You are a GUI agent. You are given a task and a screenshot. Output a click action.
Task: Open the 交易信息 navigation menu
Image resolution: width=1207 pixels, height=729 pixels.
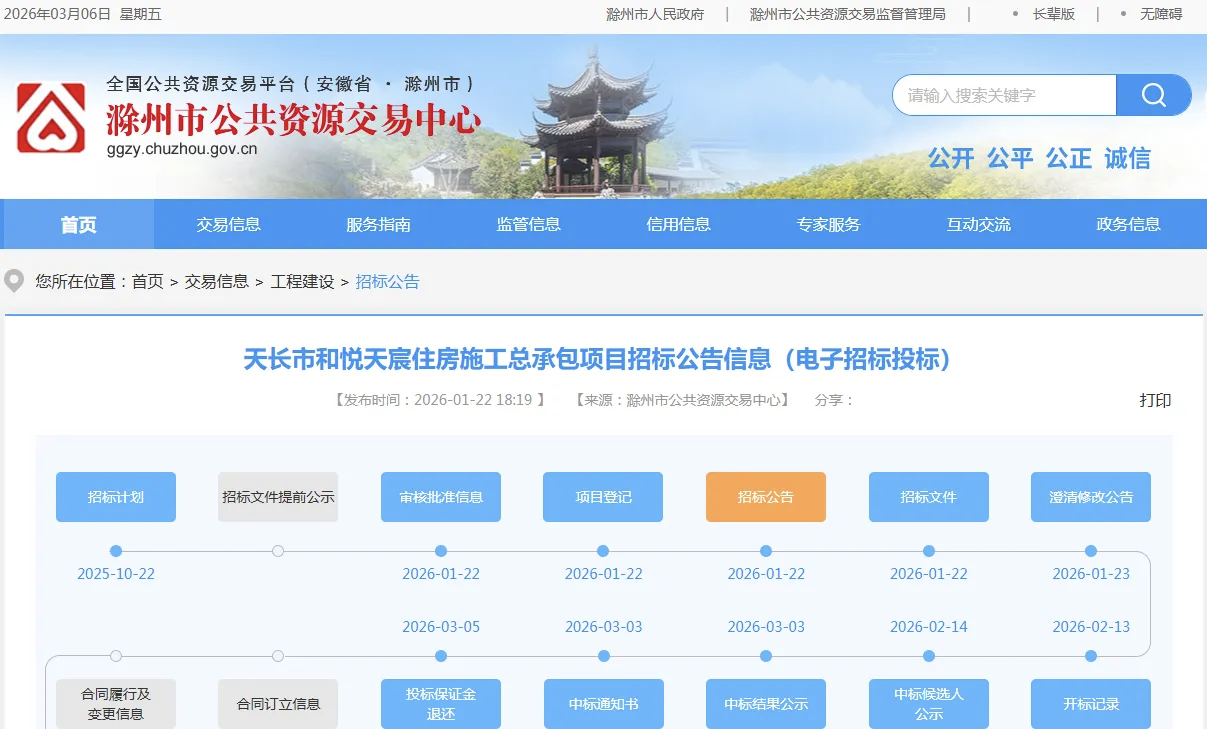(229, 224)
